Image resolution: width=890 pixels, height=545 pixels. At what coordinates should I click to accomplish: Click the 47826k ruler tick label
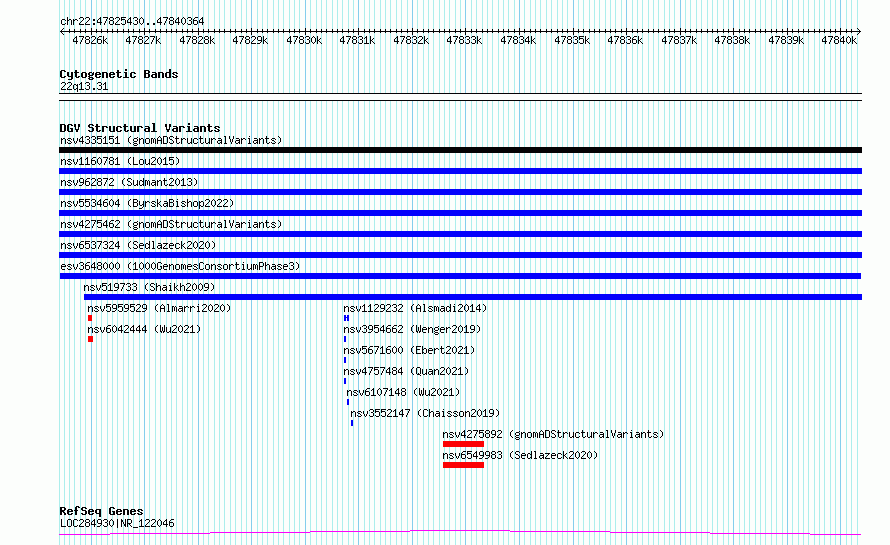(x=90, y=40)
